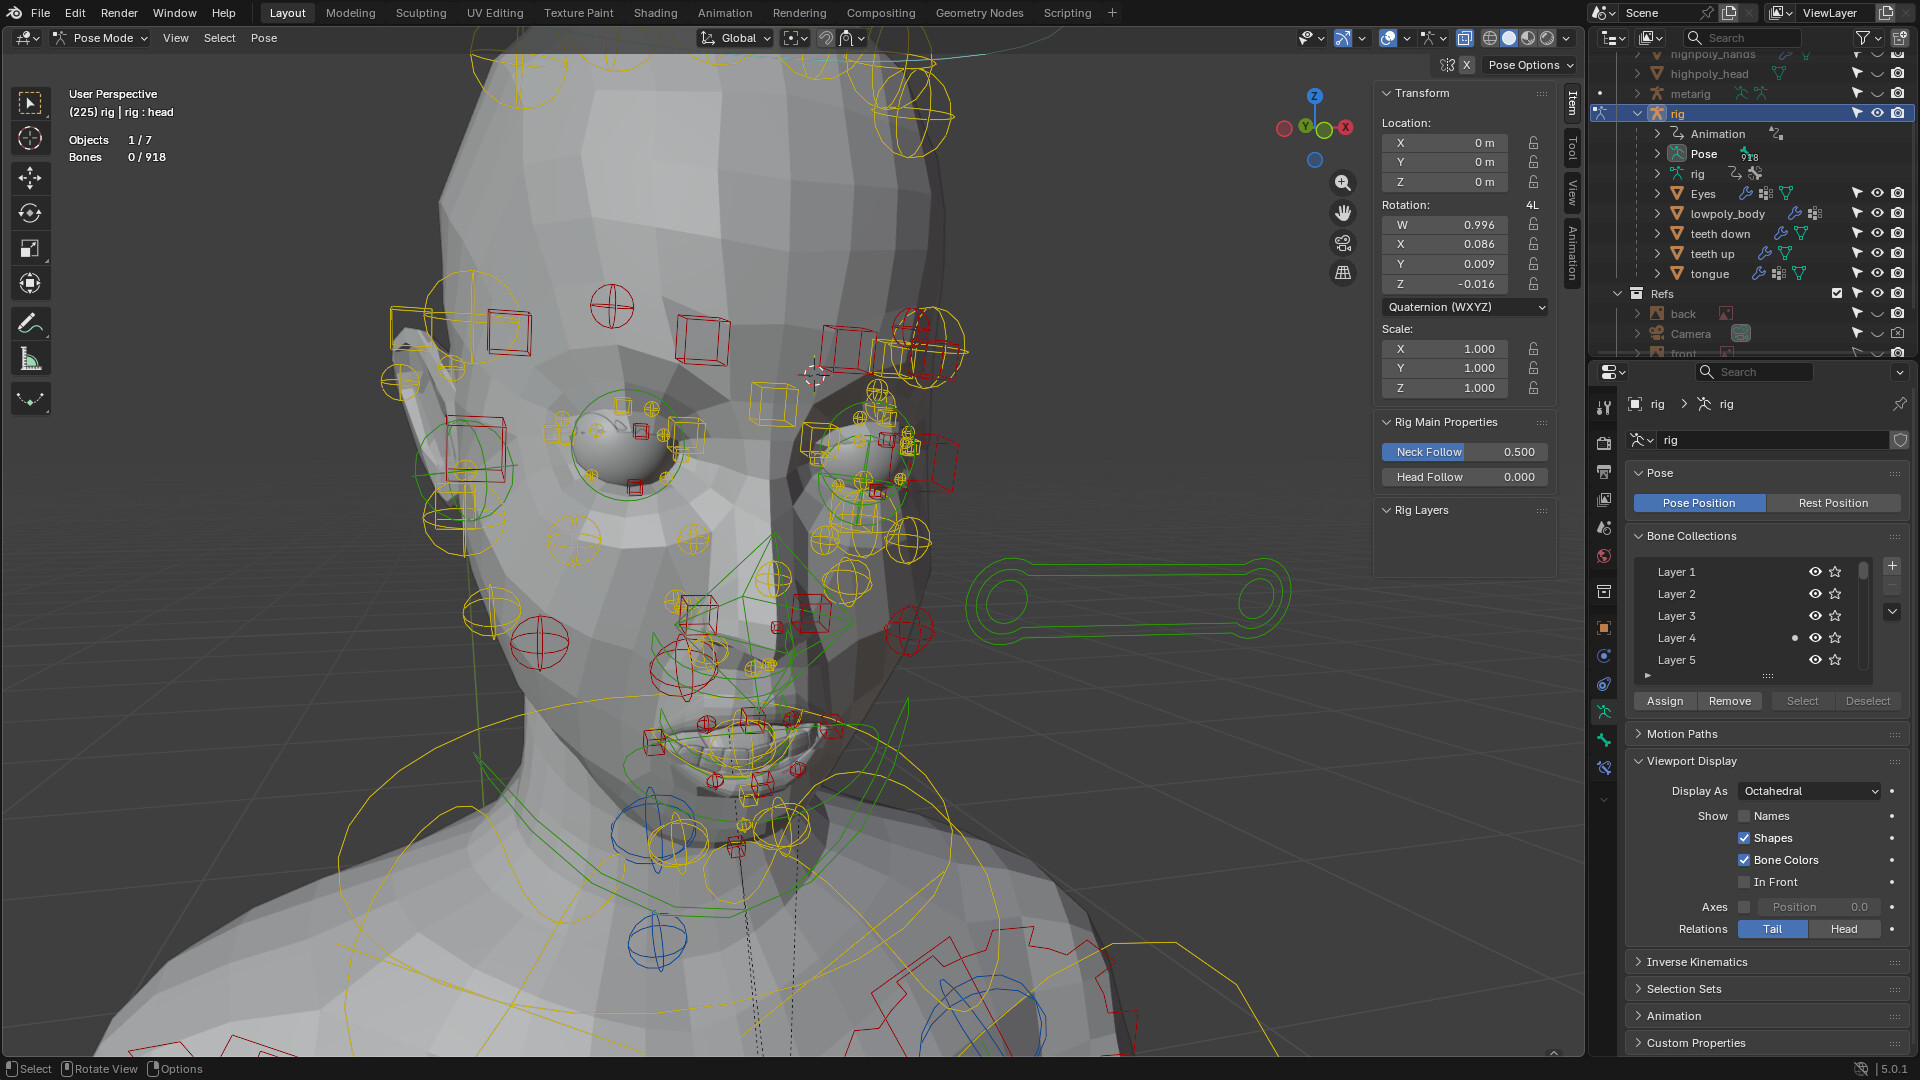Image resolution: width=1920 pixels, height=1080 pixels.
Task: Click the Move view hand icon
Action: click(x=1343, y=213)
